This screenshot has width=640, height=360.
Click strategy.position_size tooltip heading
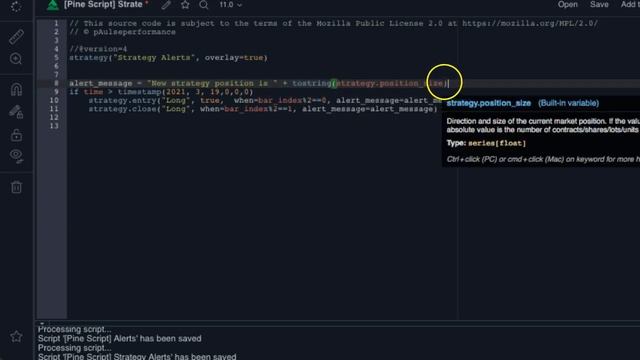point(489,103)
